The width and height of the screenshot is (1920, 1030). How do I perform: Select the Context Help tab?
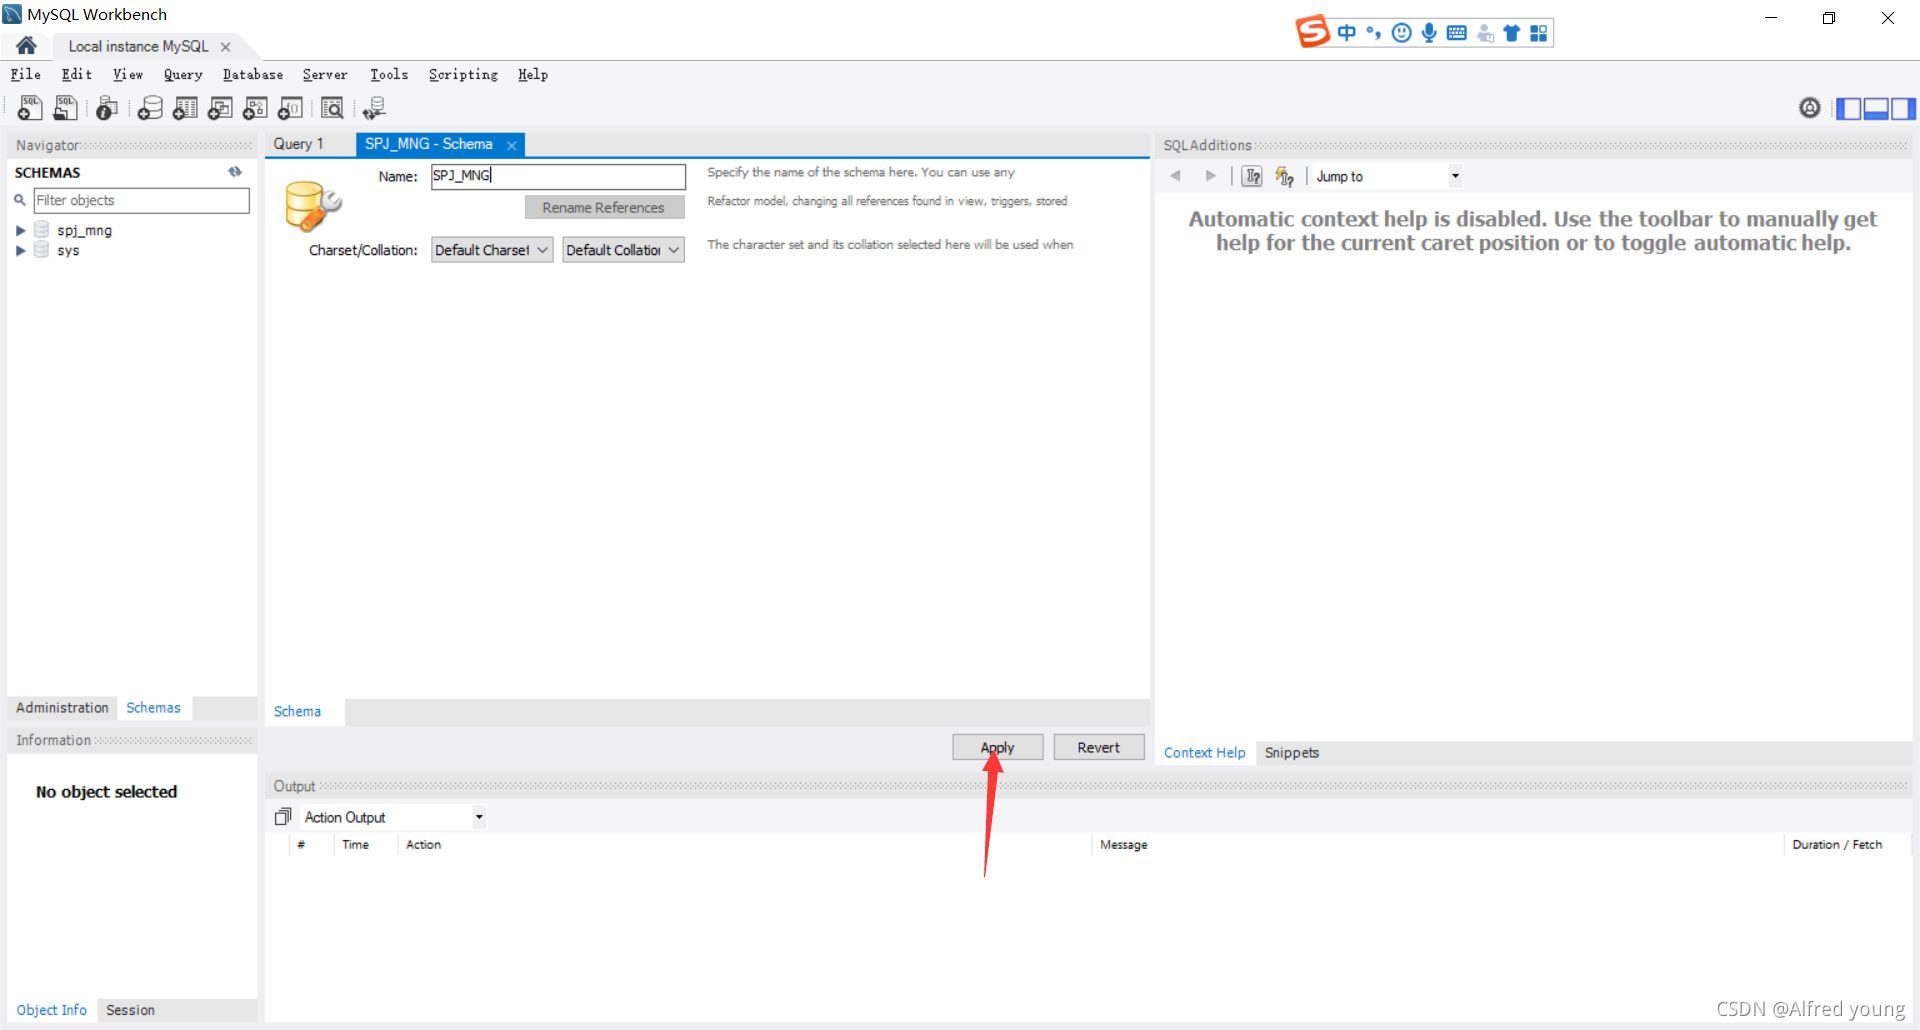[x=1204, y=752]
